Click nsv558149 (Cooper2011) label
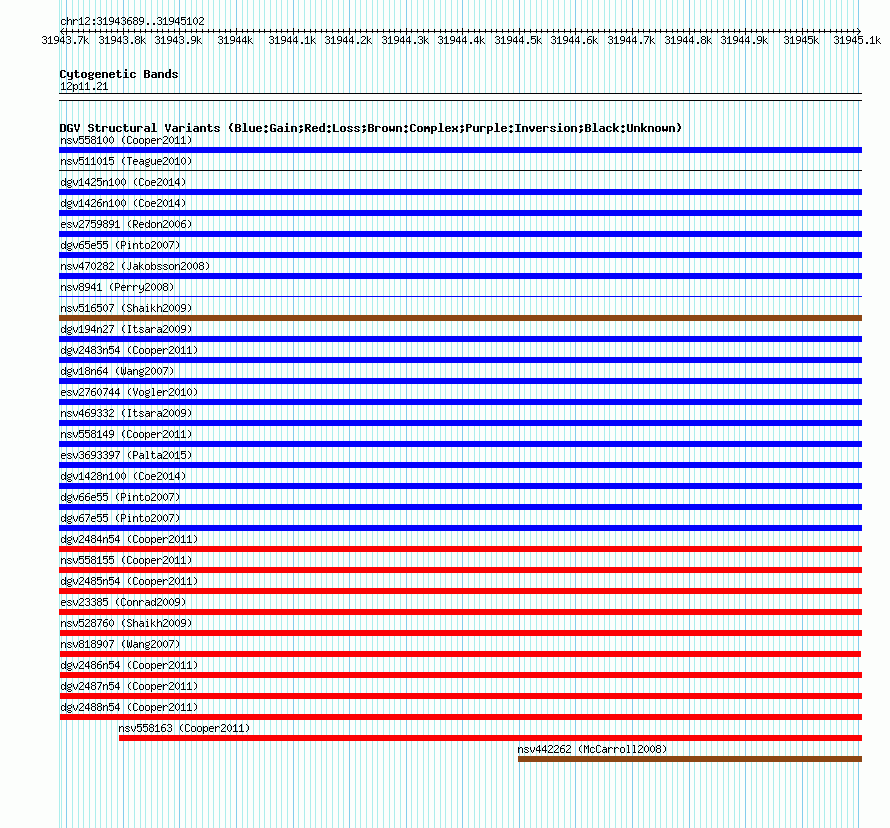 point(126,434)
